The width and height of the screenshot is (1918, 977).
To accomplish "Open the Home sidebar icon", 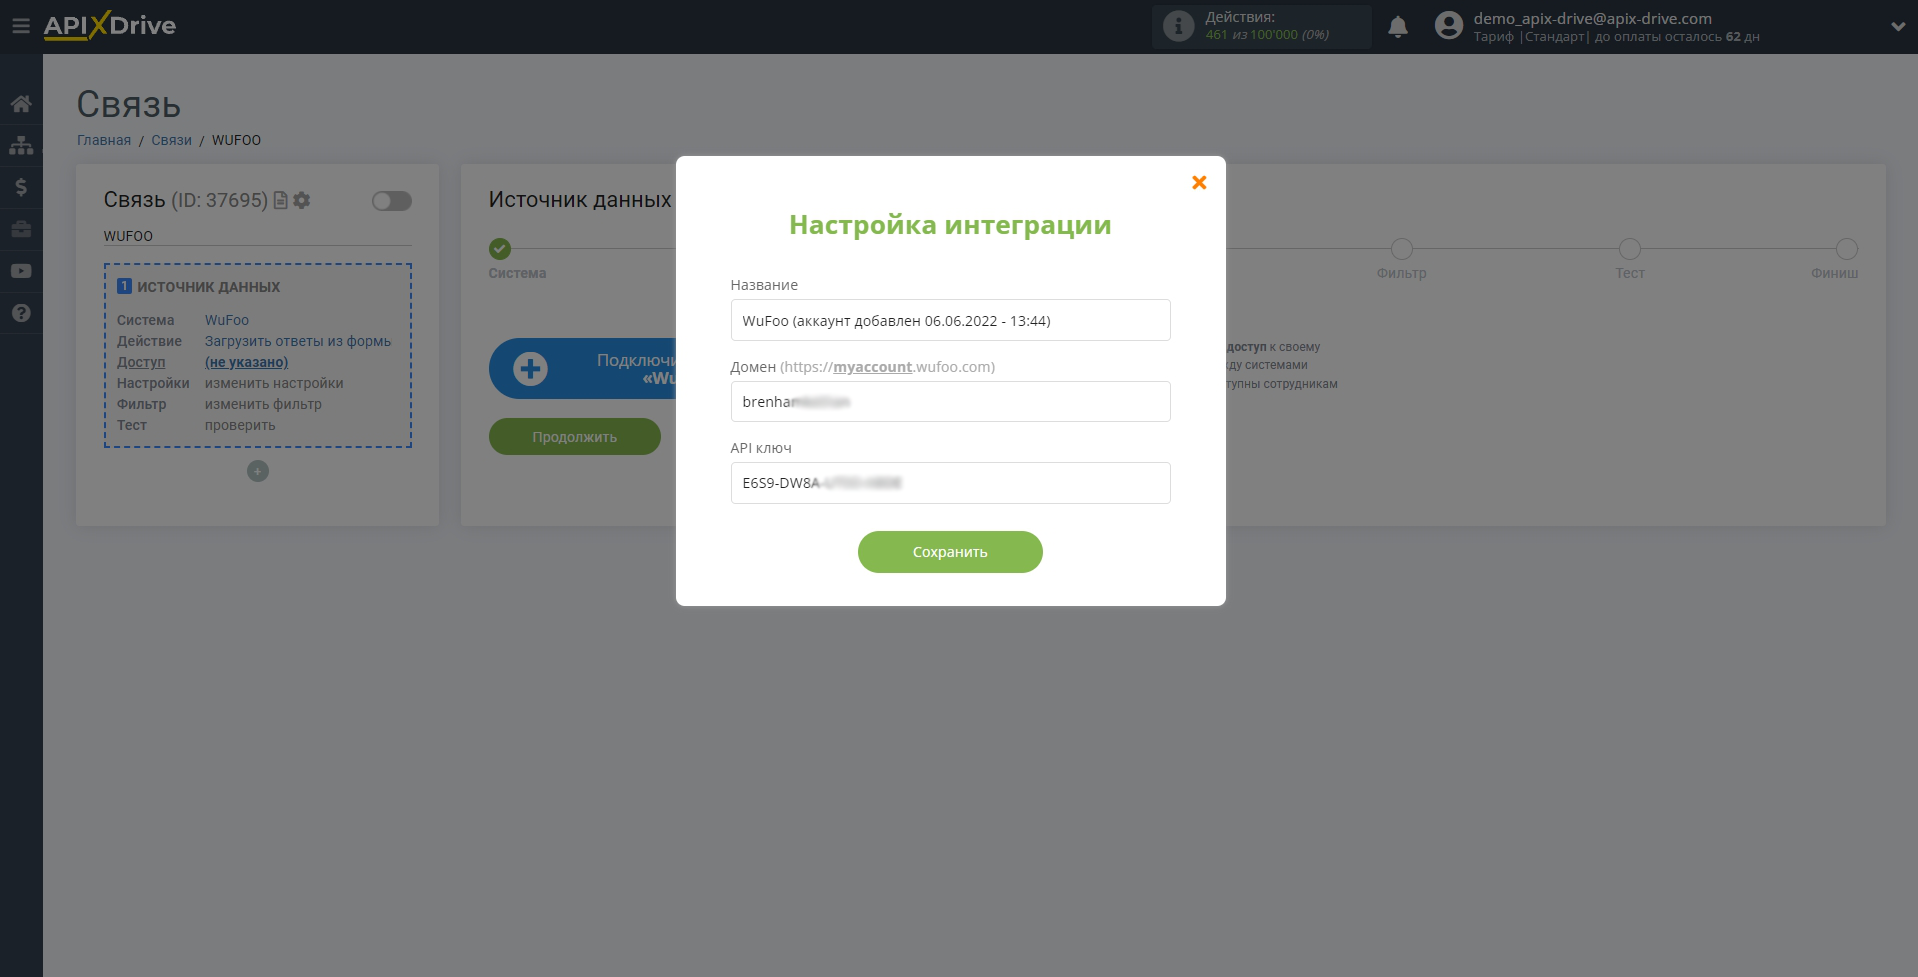I will pos(21,104).
